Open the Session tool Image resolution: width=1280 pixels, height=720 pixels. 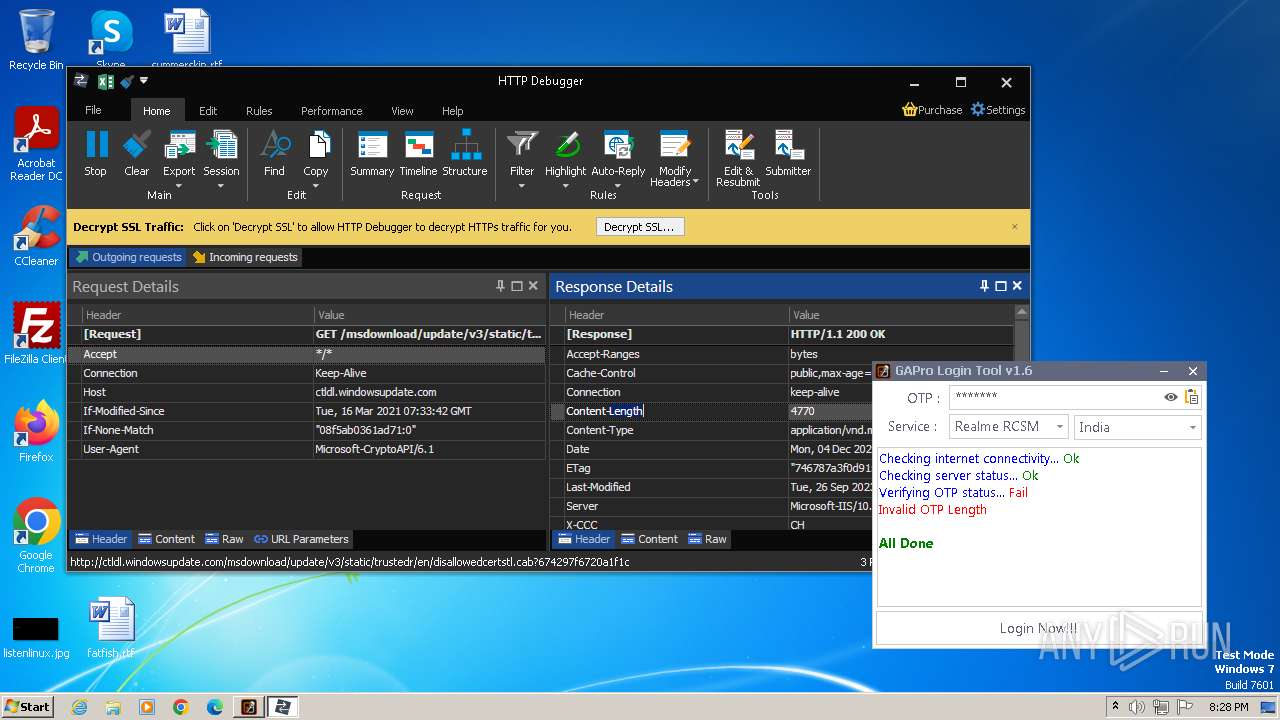click(221, 146)
